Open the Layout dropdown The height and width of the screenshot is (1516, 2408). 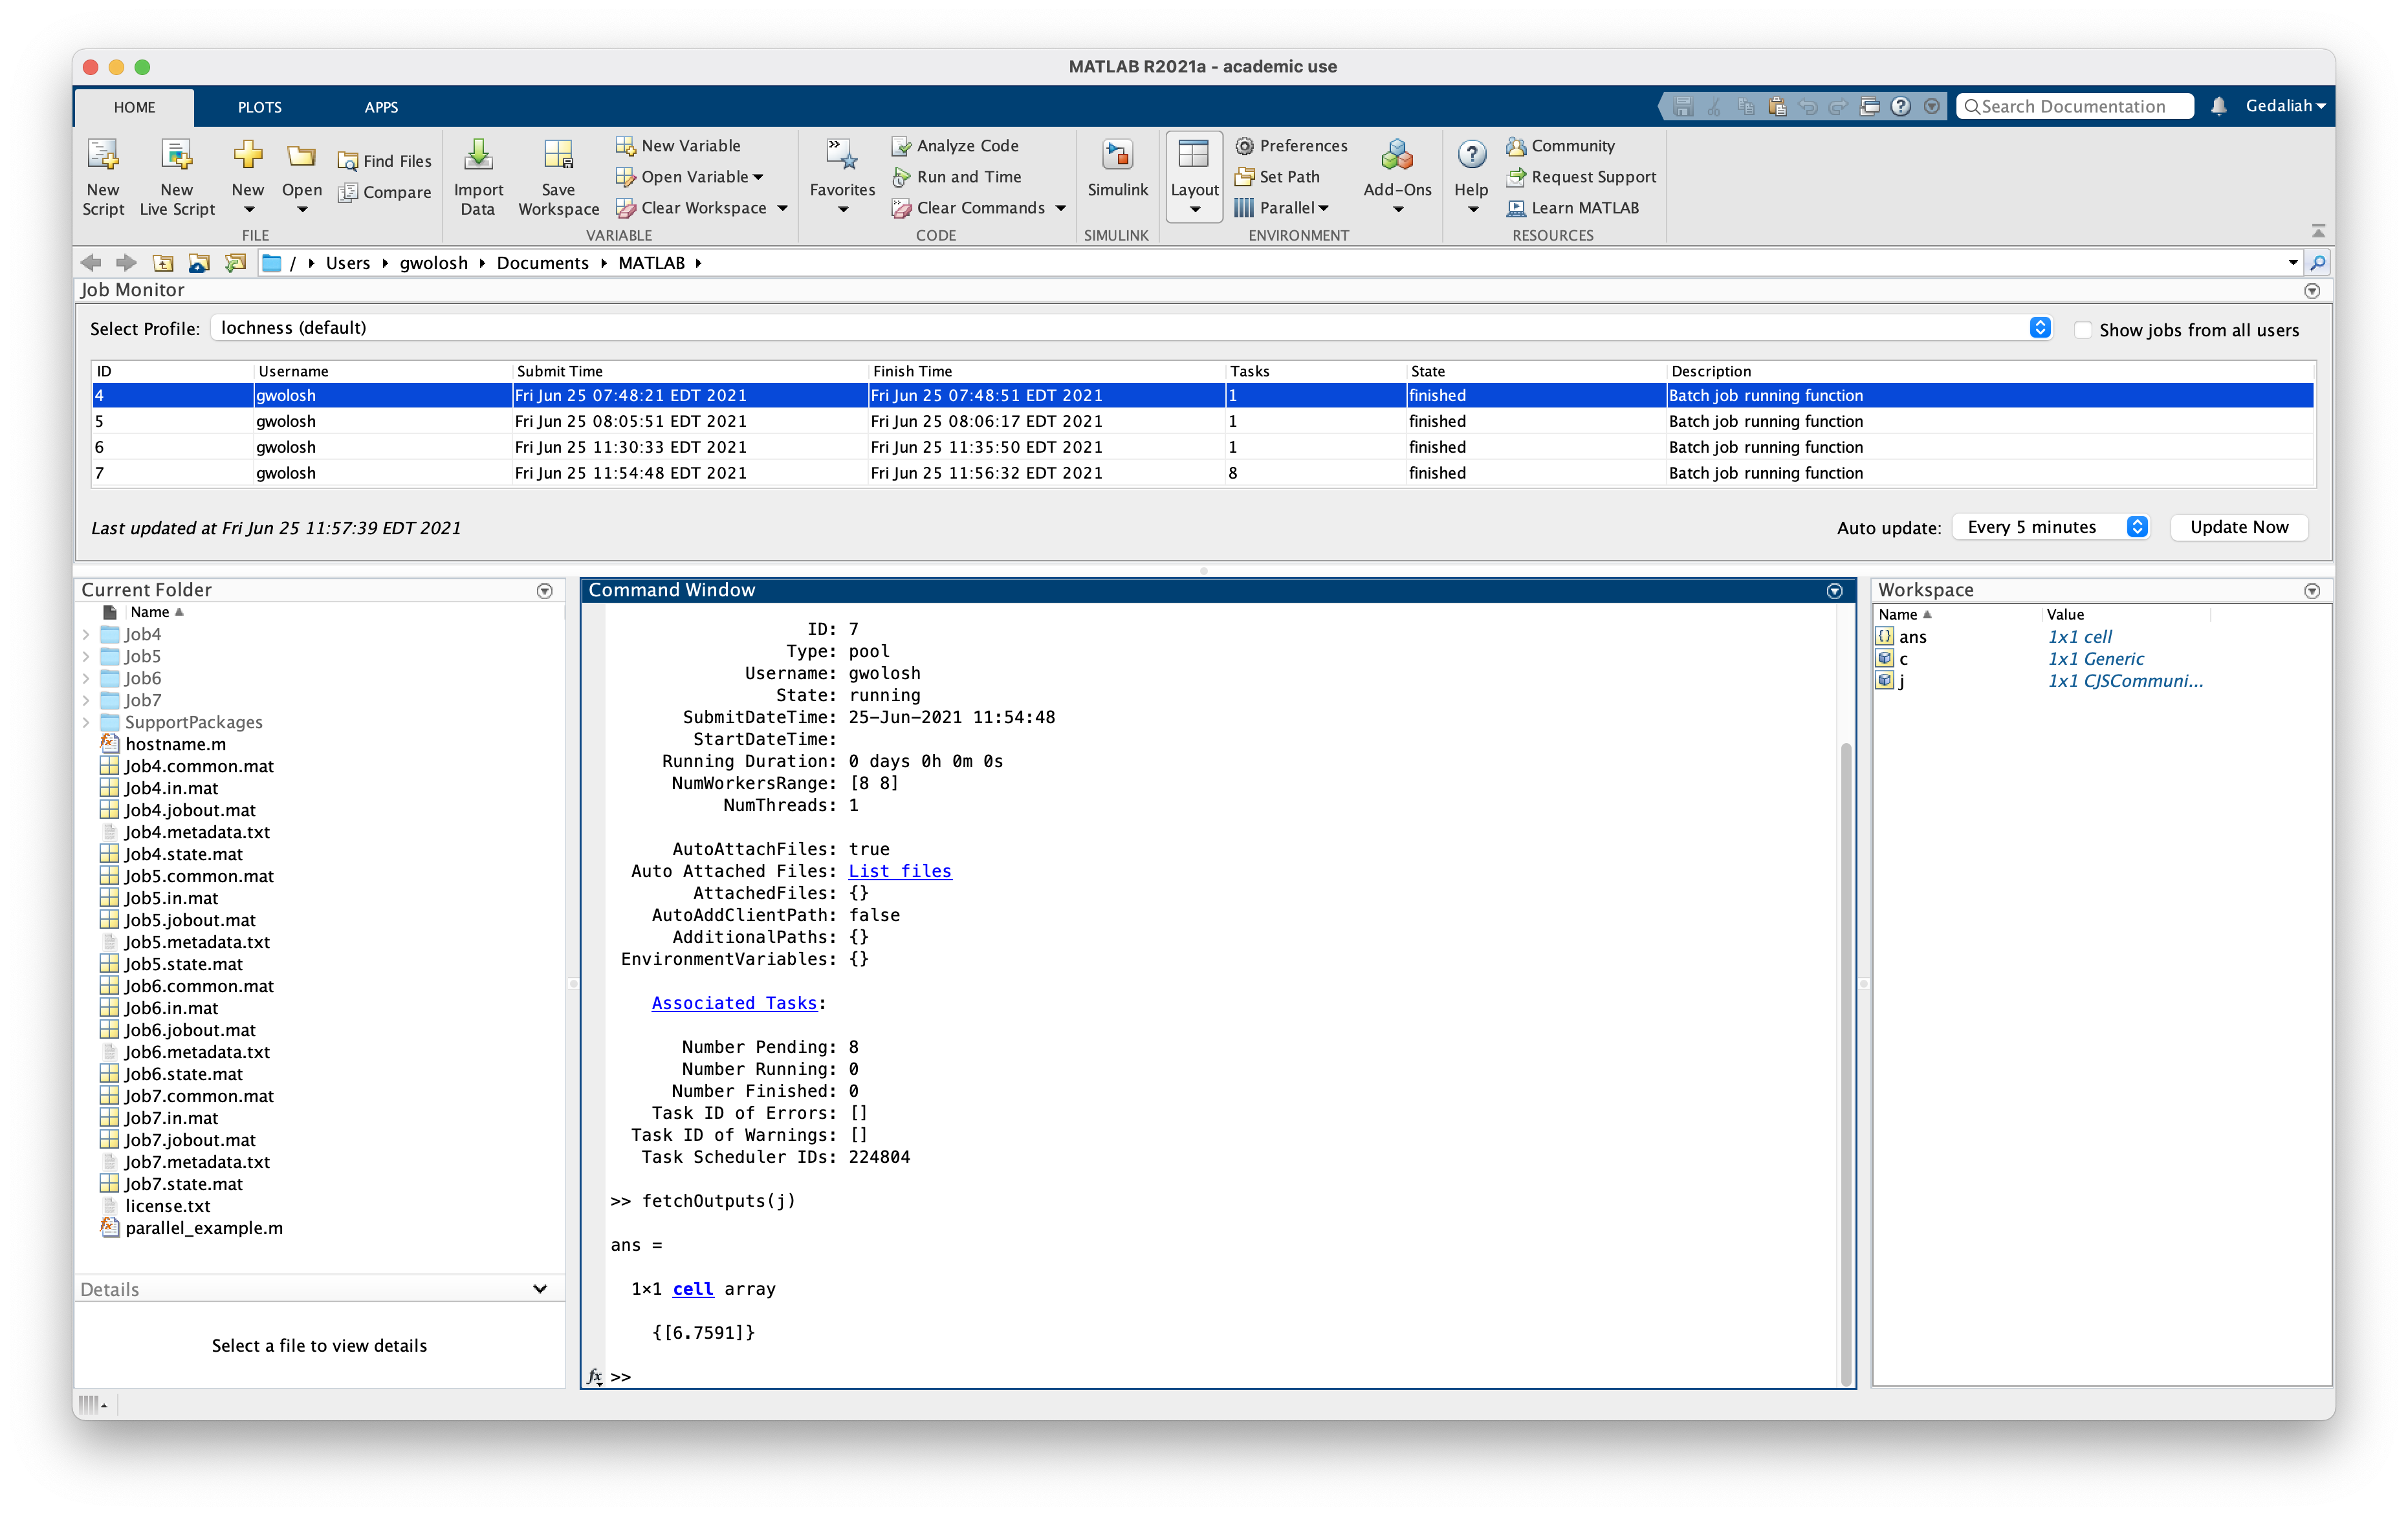point(1194,176)
